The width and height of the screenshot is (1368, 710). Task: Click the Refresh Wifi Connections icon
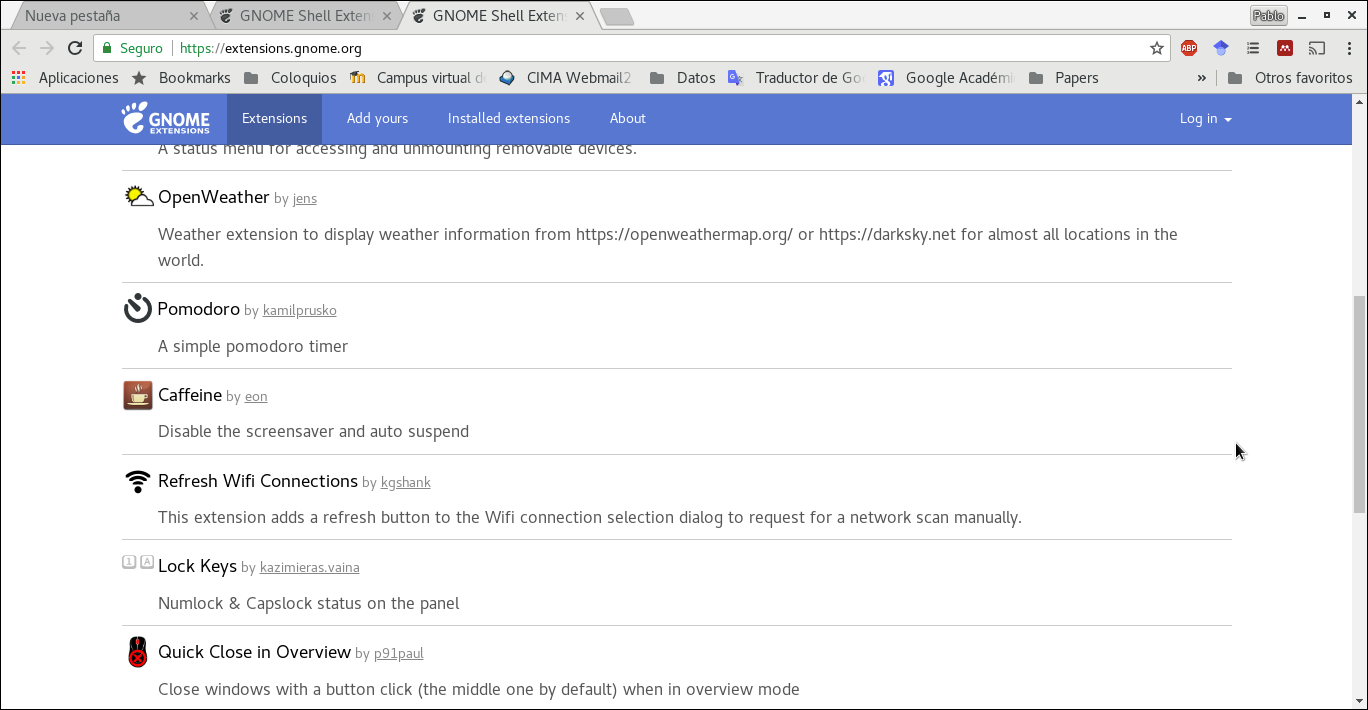[138, 481]
